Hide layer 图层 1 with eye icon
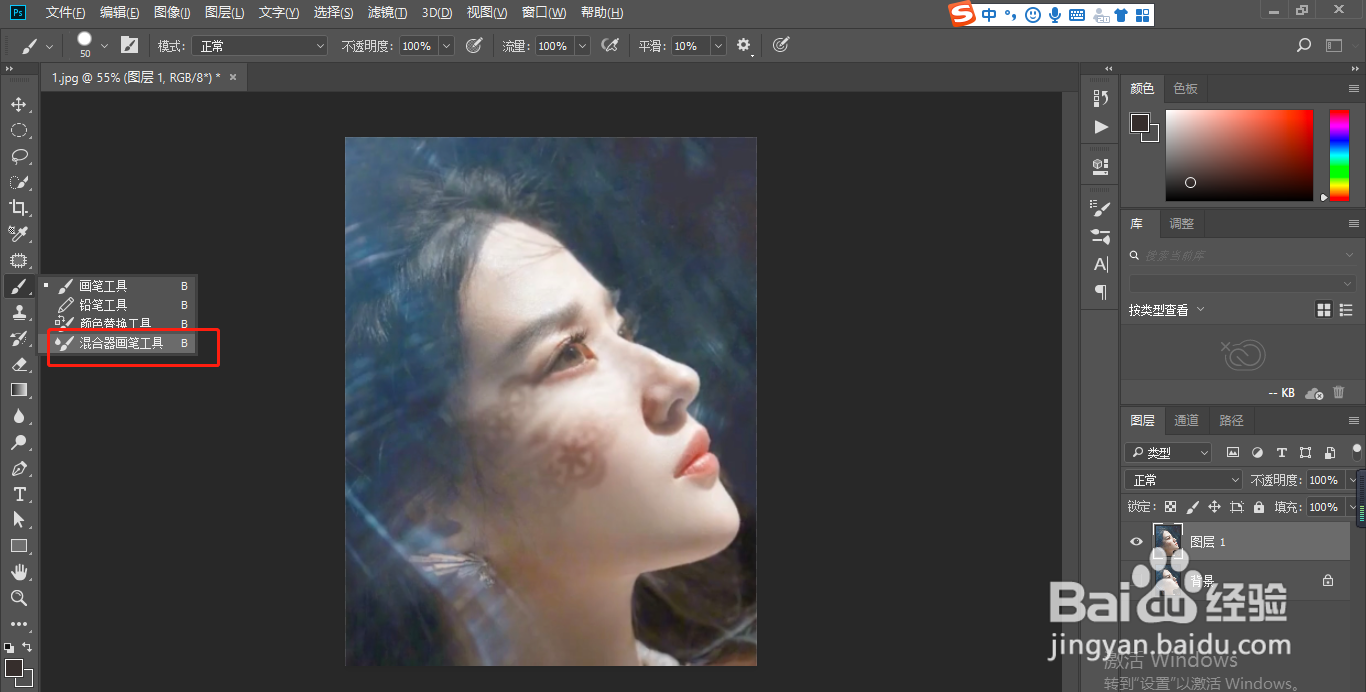Viewport: 1366px width, 692px height. coord(1136,542)
